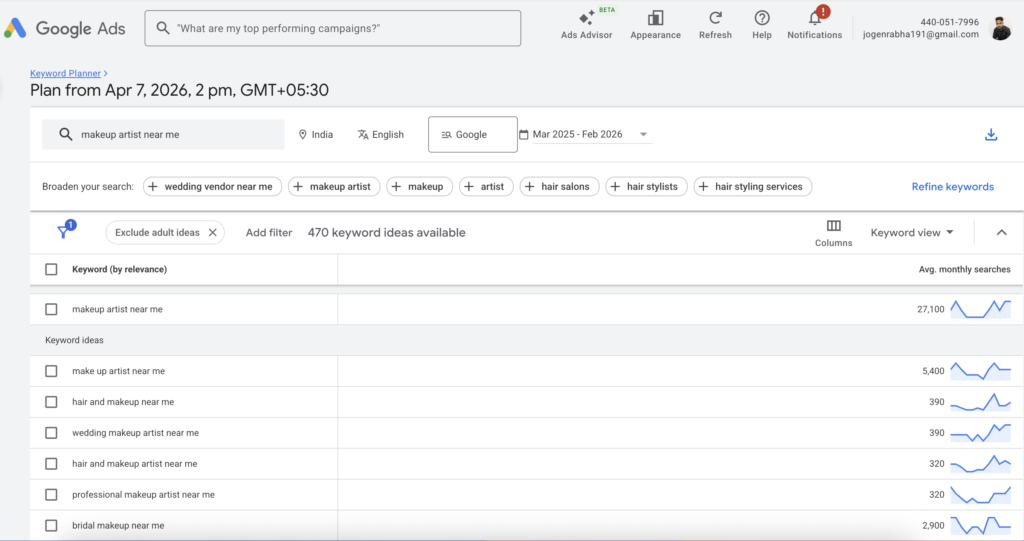Click the Keyword ideas section label

tap(74, 340)
